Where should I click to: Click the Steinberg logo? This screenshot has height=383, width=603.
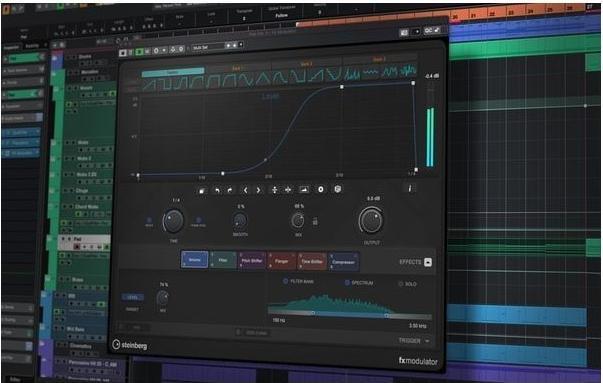pyautogui.click(x=130, y=345)
